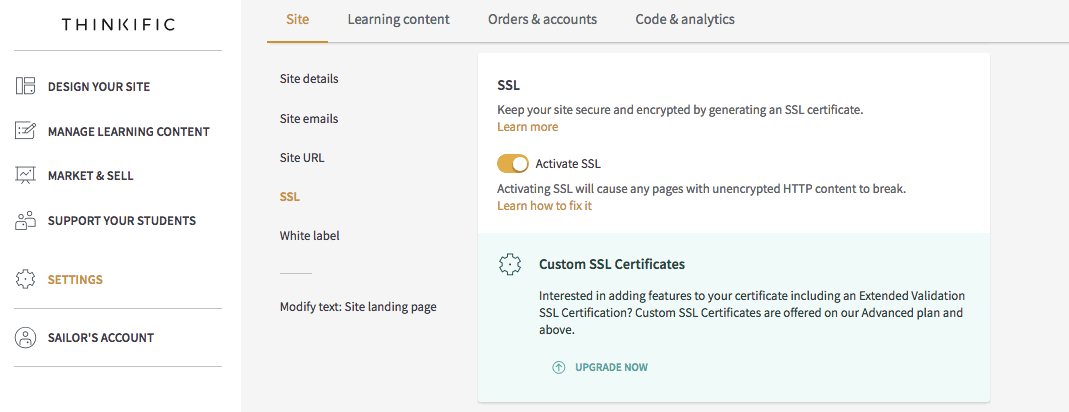Go to Site details settings

pos(309,78)
